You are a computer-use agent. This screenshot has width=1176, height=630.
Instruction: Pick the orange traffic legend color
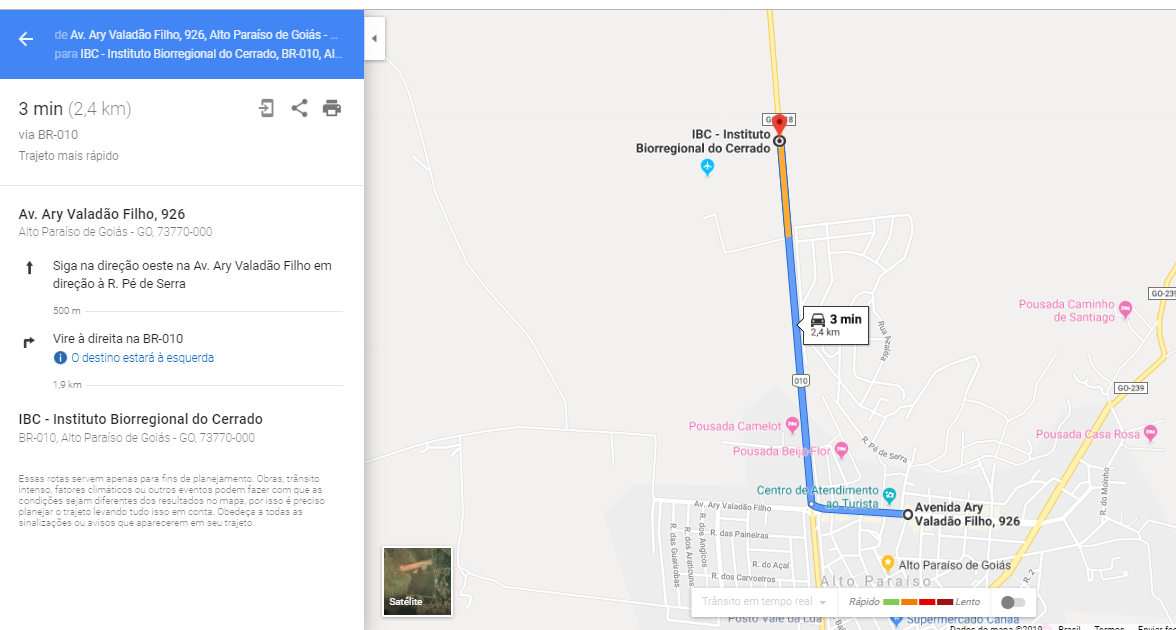(909, 602)
